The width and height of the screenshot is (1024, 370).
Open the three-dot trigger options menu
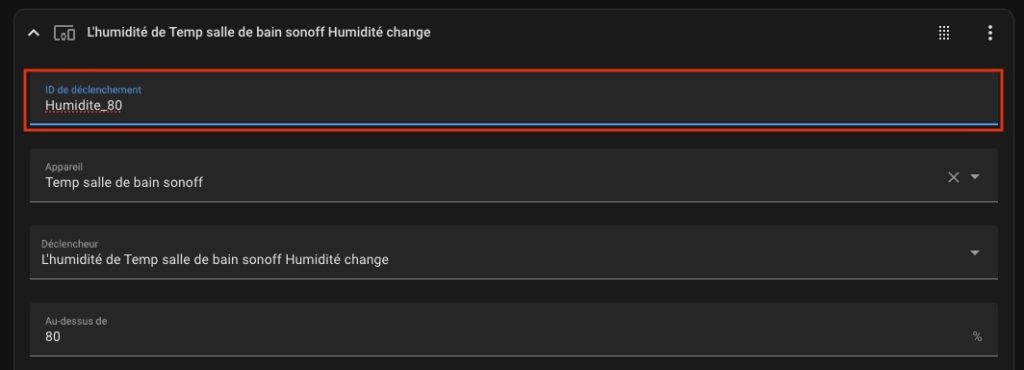(x=990, y=33)
